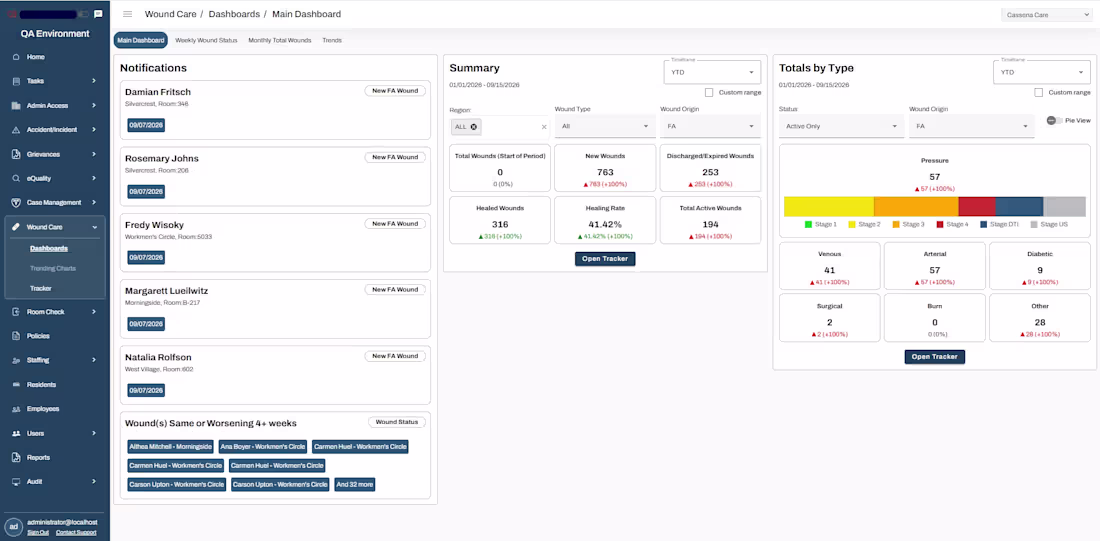Click the eQuality magnifier icon
1100x541 pixels.
16,178
